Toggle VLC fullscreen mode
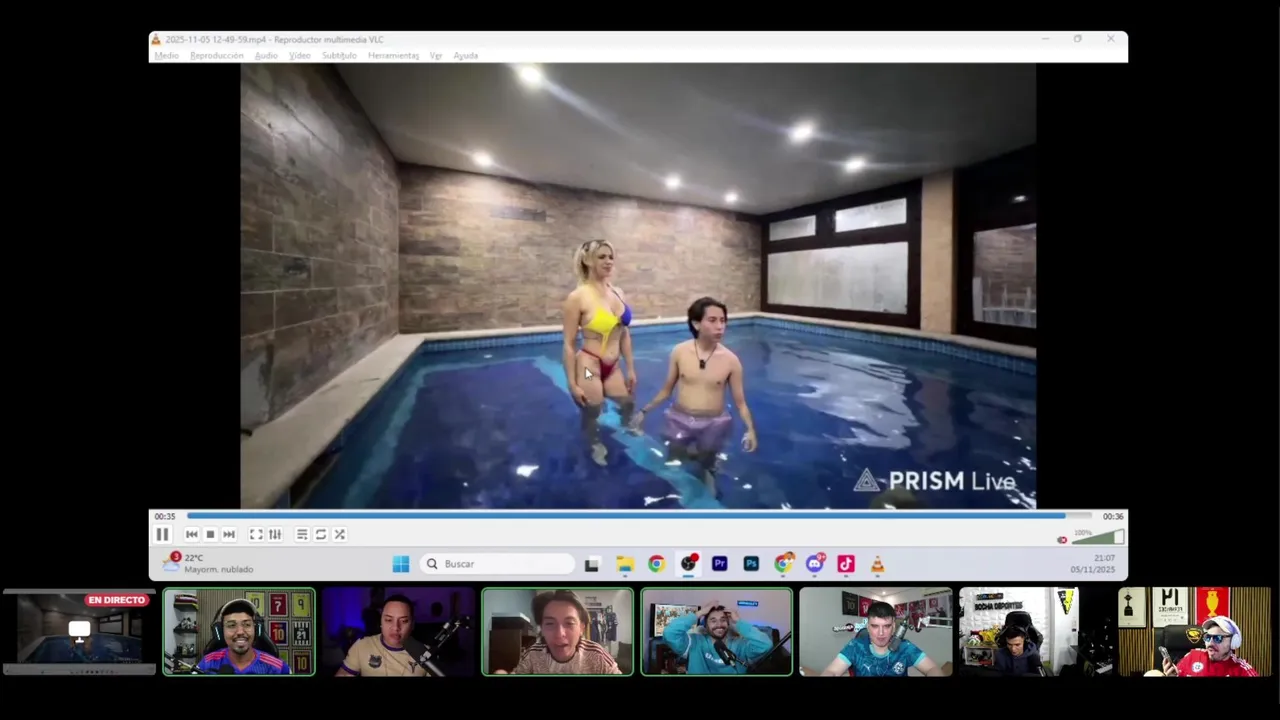This screenshot has height=720, width=1280. tap(256, 535)
